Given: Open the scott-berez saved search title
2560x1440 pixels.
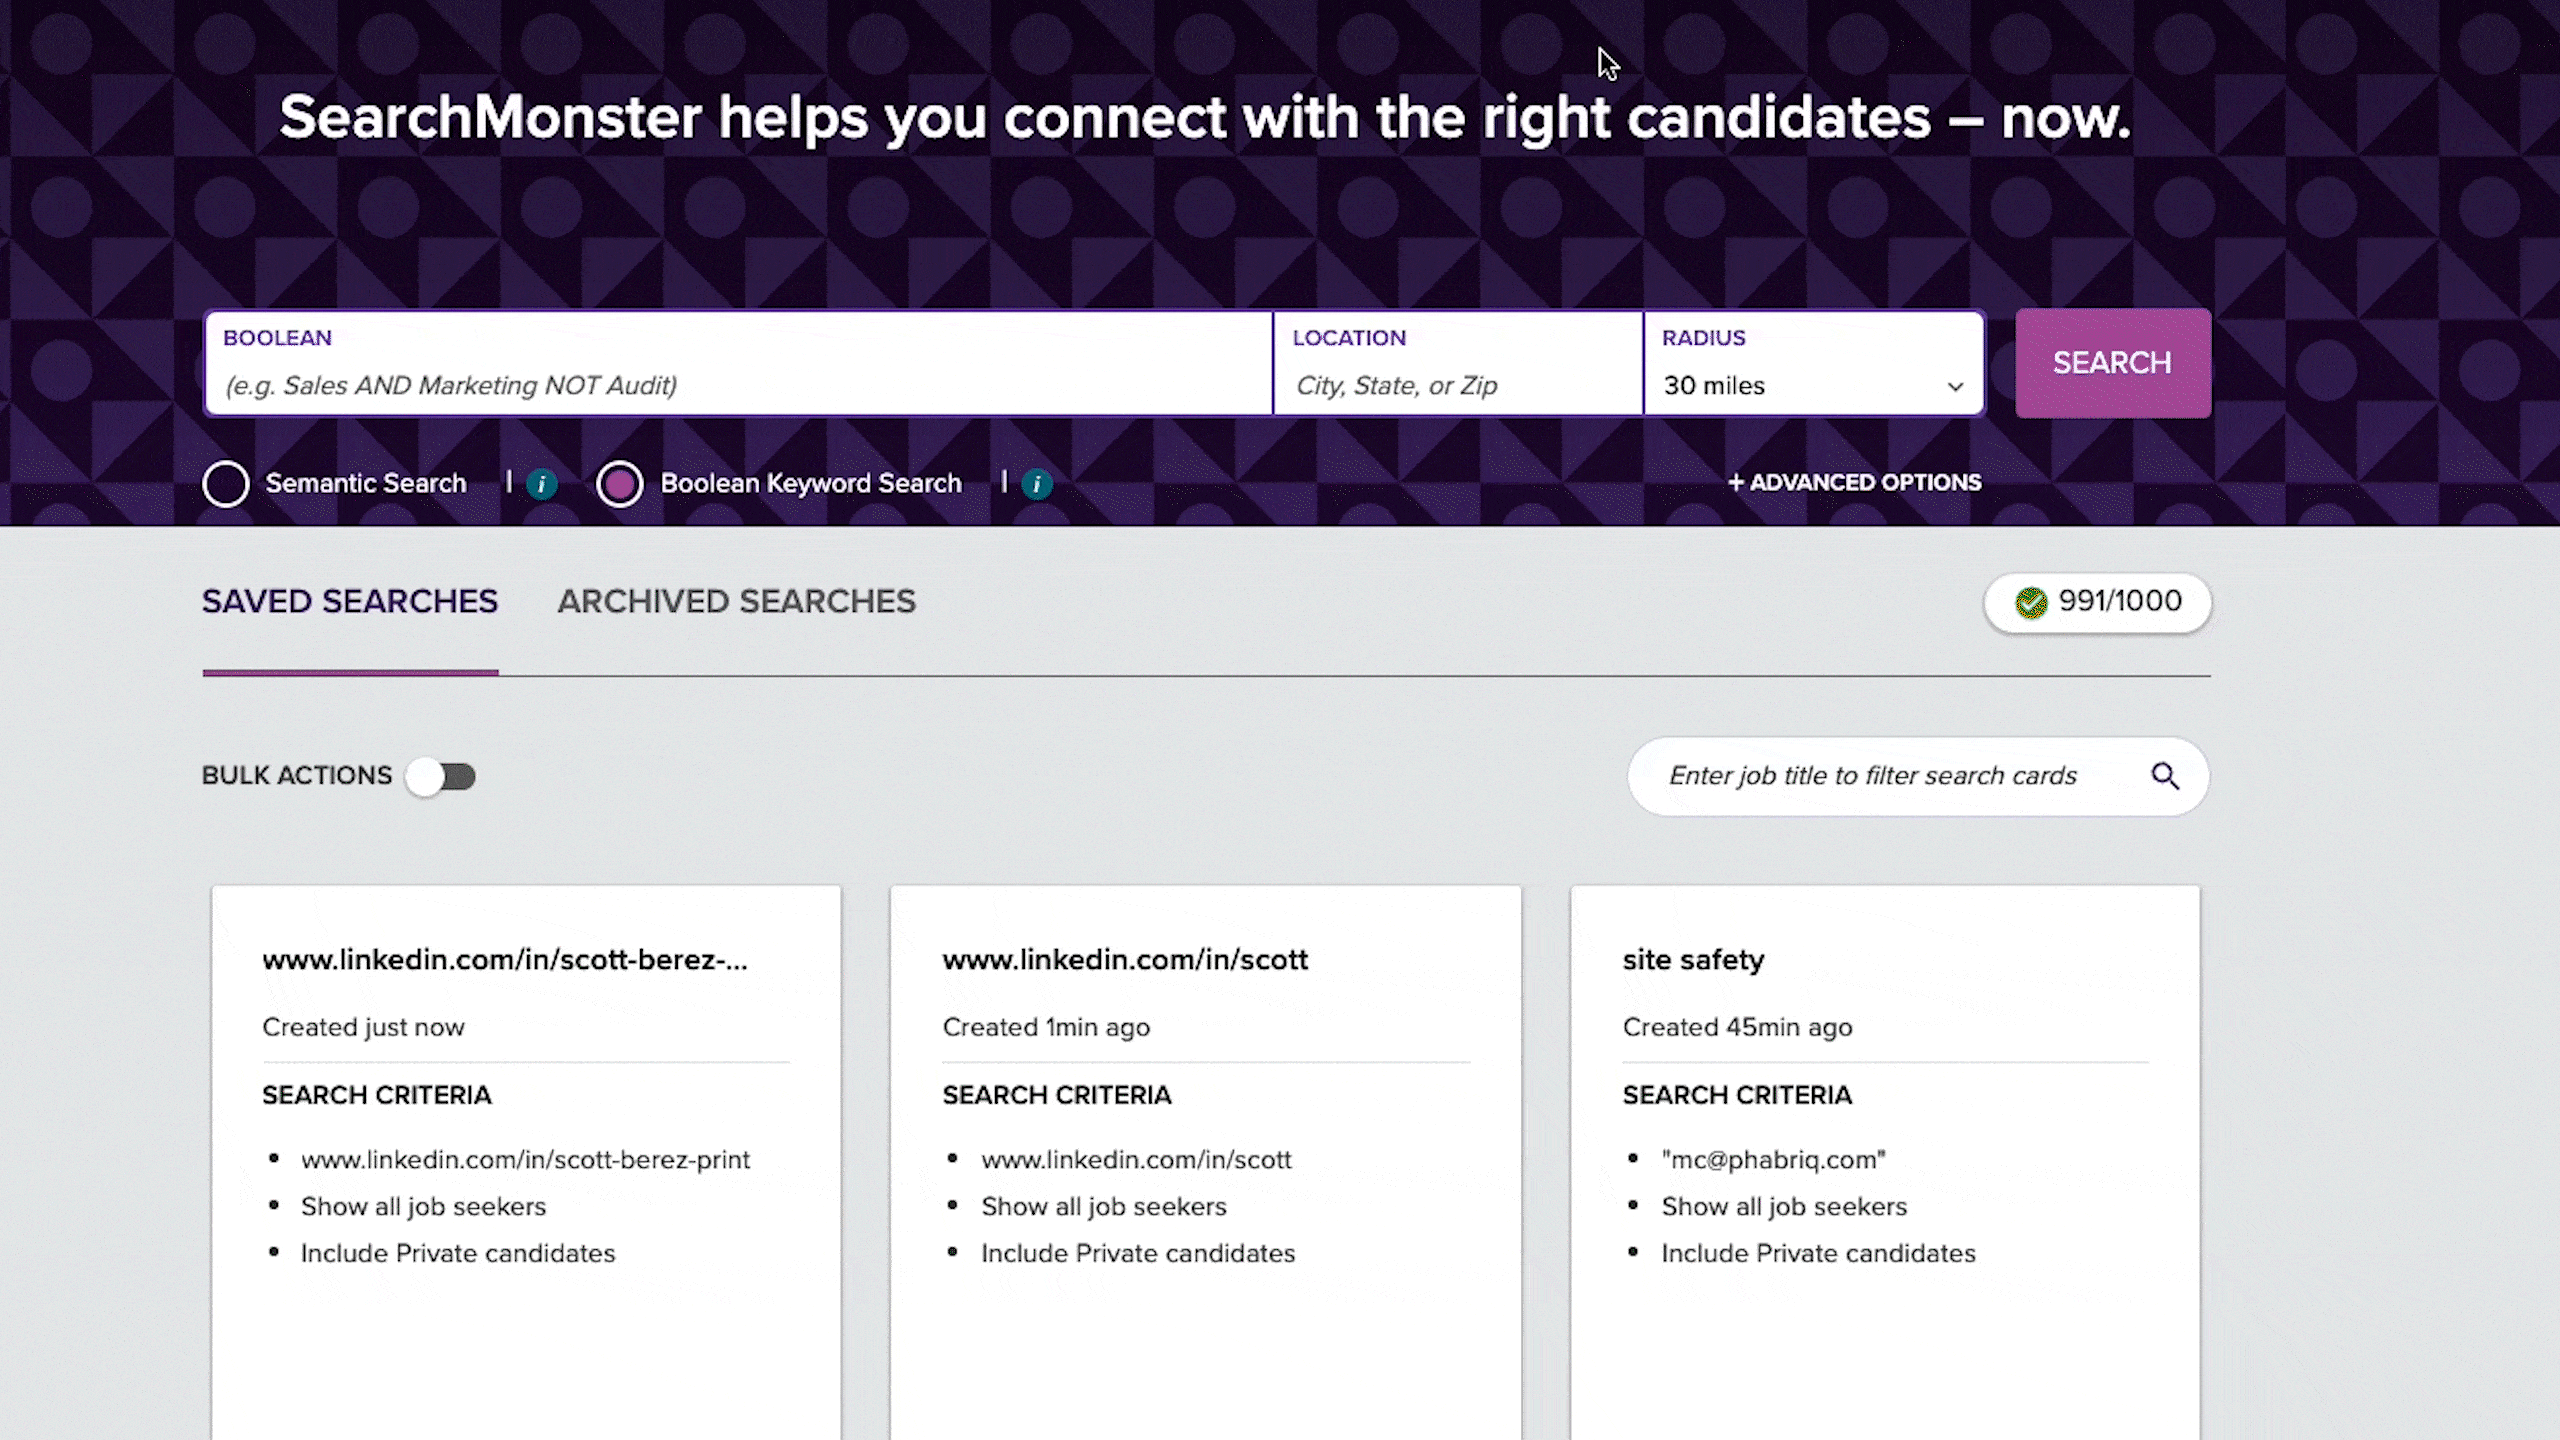Looking at the screenshot, I should click(x=505, y=959).
